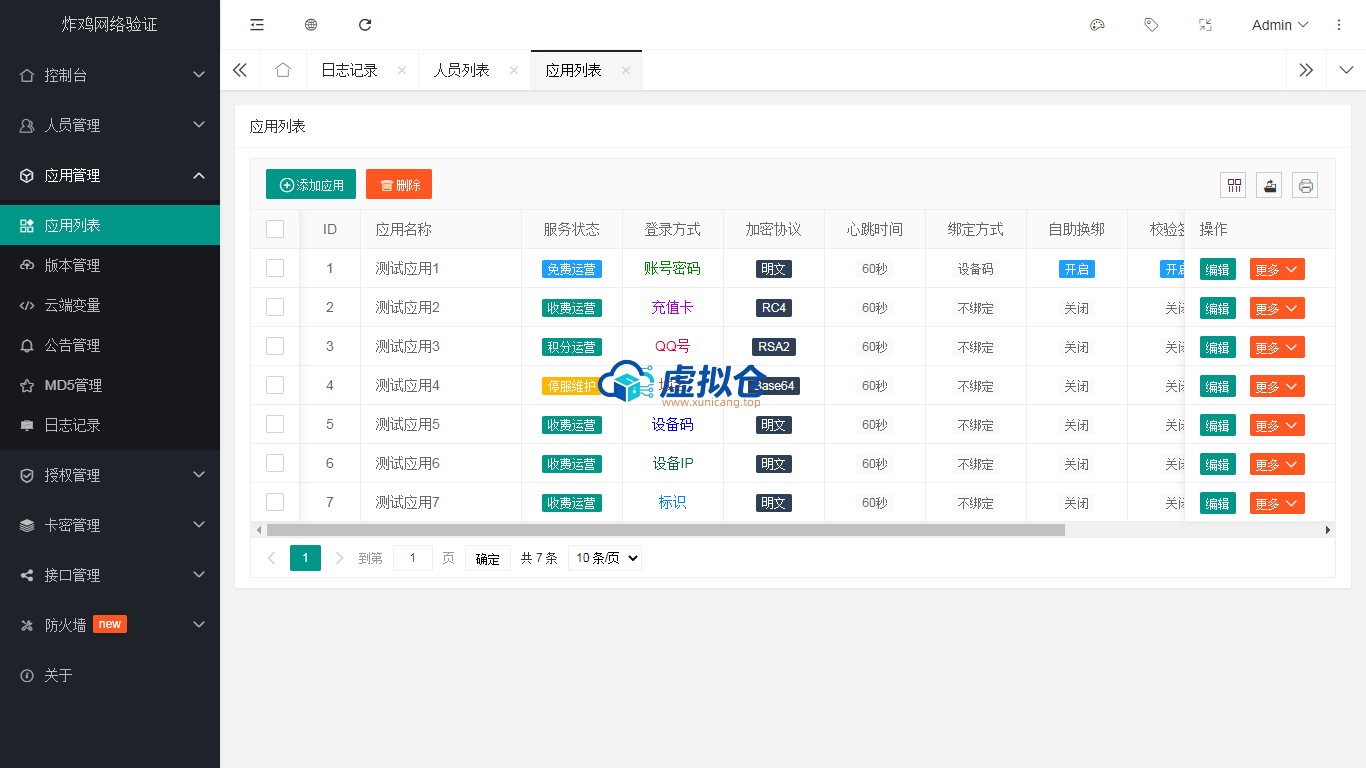Screen dimensions: 1366x768
Task: Open the 关于 sidebar item
Action: pyautogui.click(x=110, y=675)
